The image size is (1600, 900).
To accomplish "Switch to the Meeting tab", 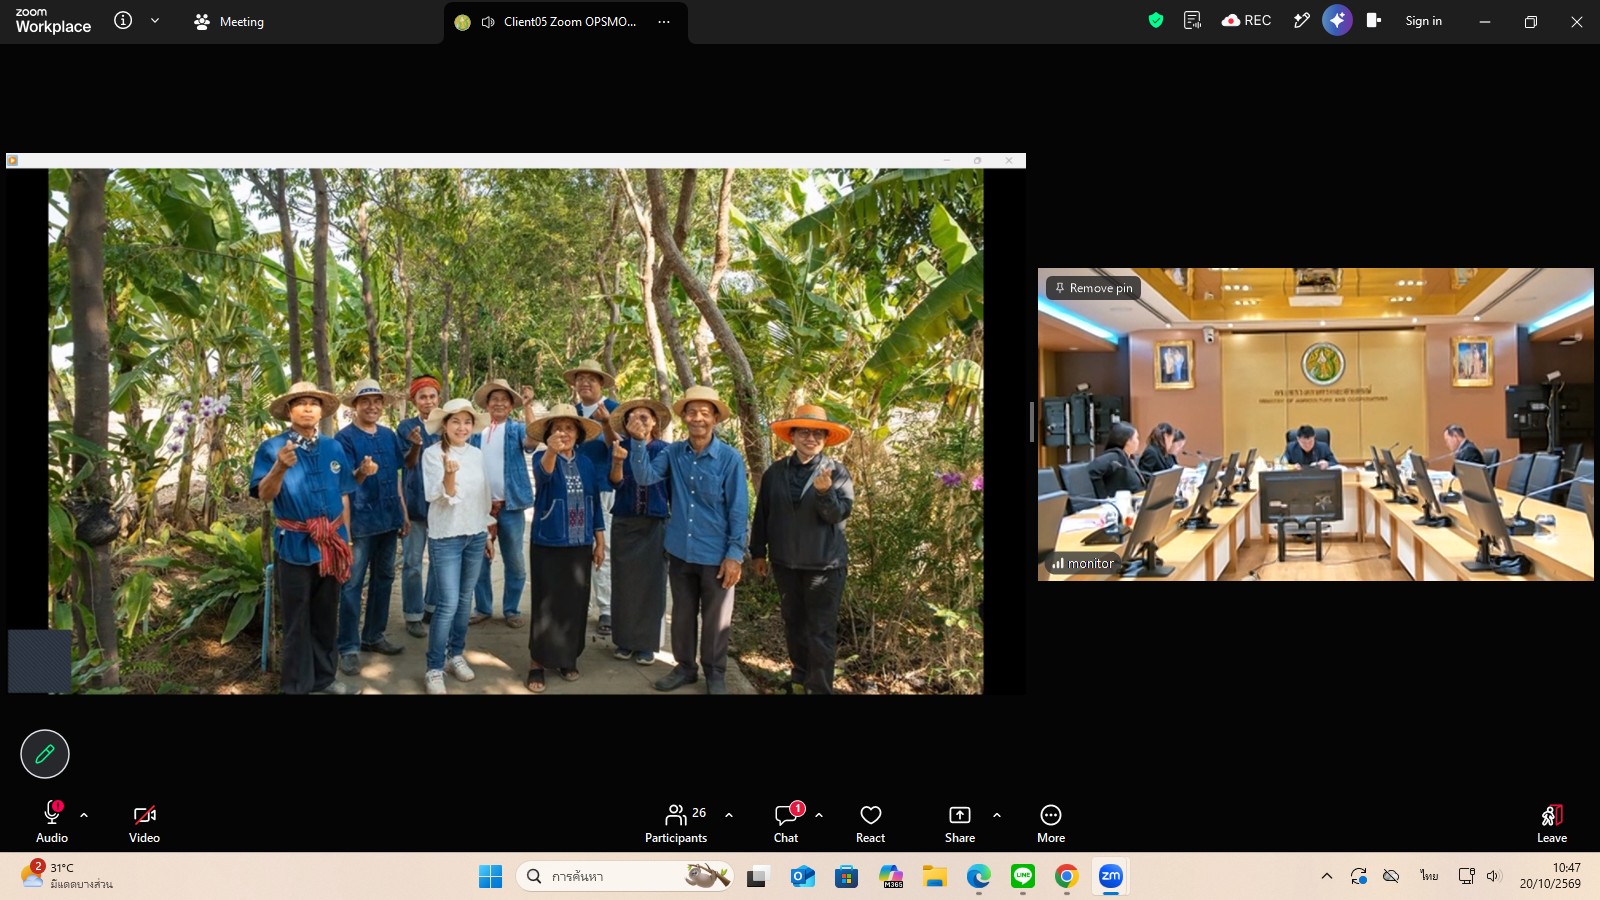I will click(229, 21).
